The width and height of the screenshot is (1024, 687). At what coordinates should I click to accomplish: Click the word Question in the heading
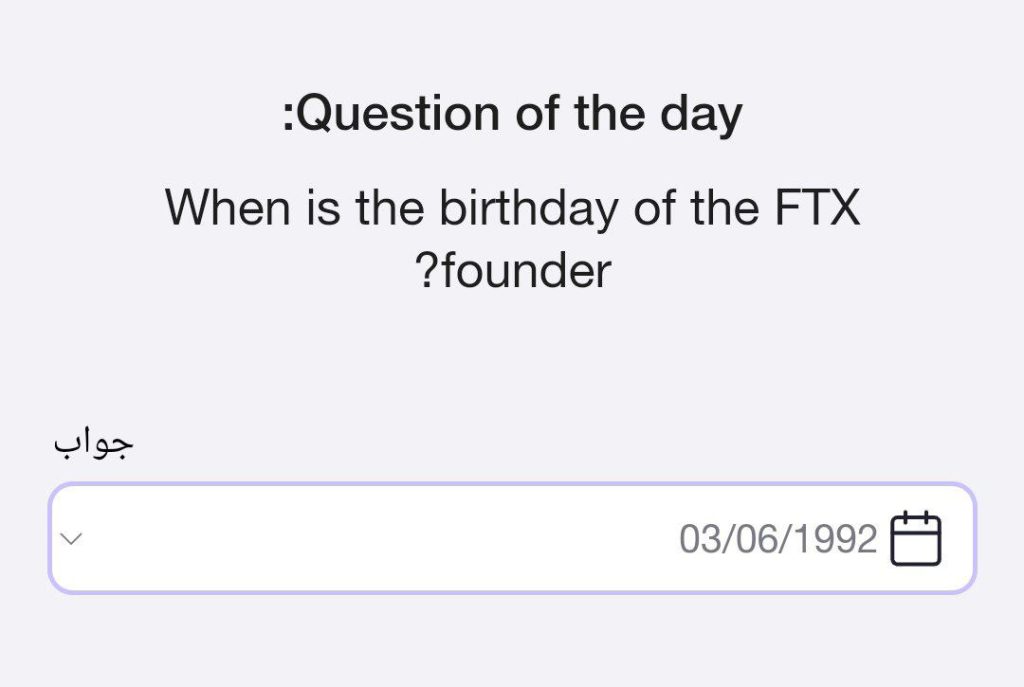[400, 114]
